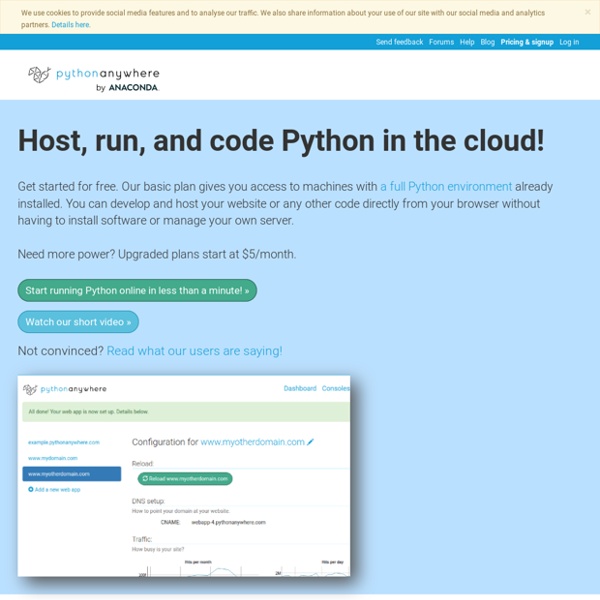The width and height of the screenshot is (600, 600).
Task: Click the PythonAnywhere snake logo icon
Action: [40, 74]
